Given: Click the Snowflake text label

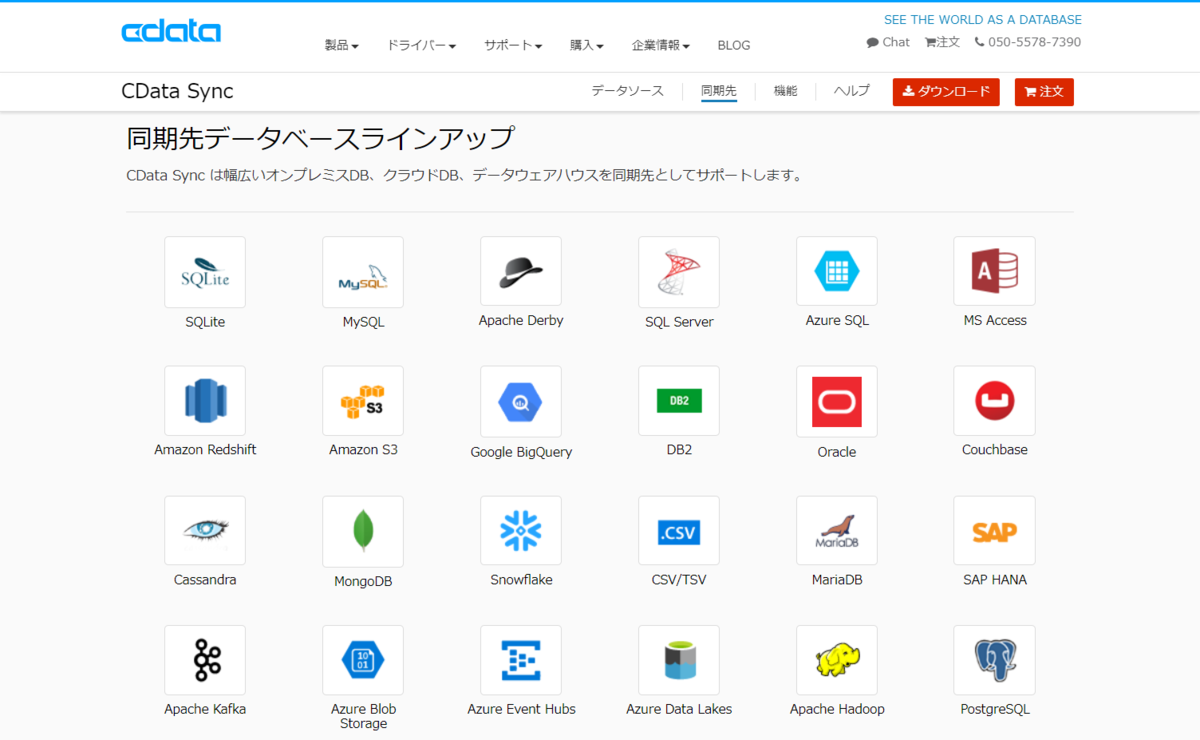Looking at the screenshot, I should 521,580.
